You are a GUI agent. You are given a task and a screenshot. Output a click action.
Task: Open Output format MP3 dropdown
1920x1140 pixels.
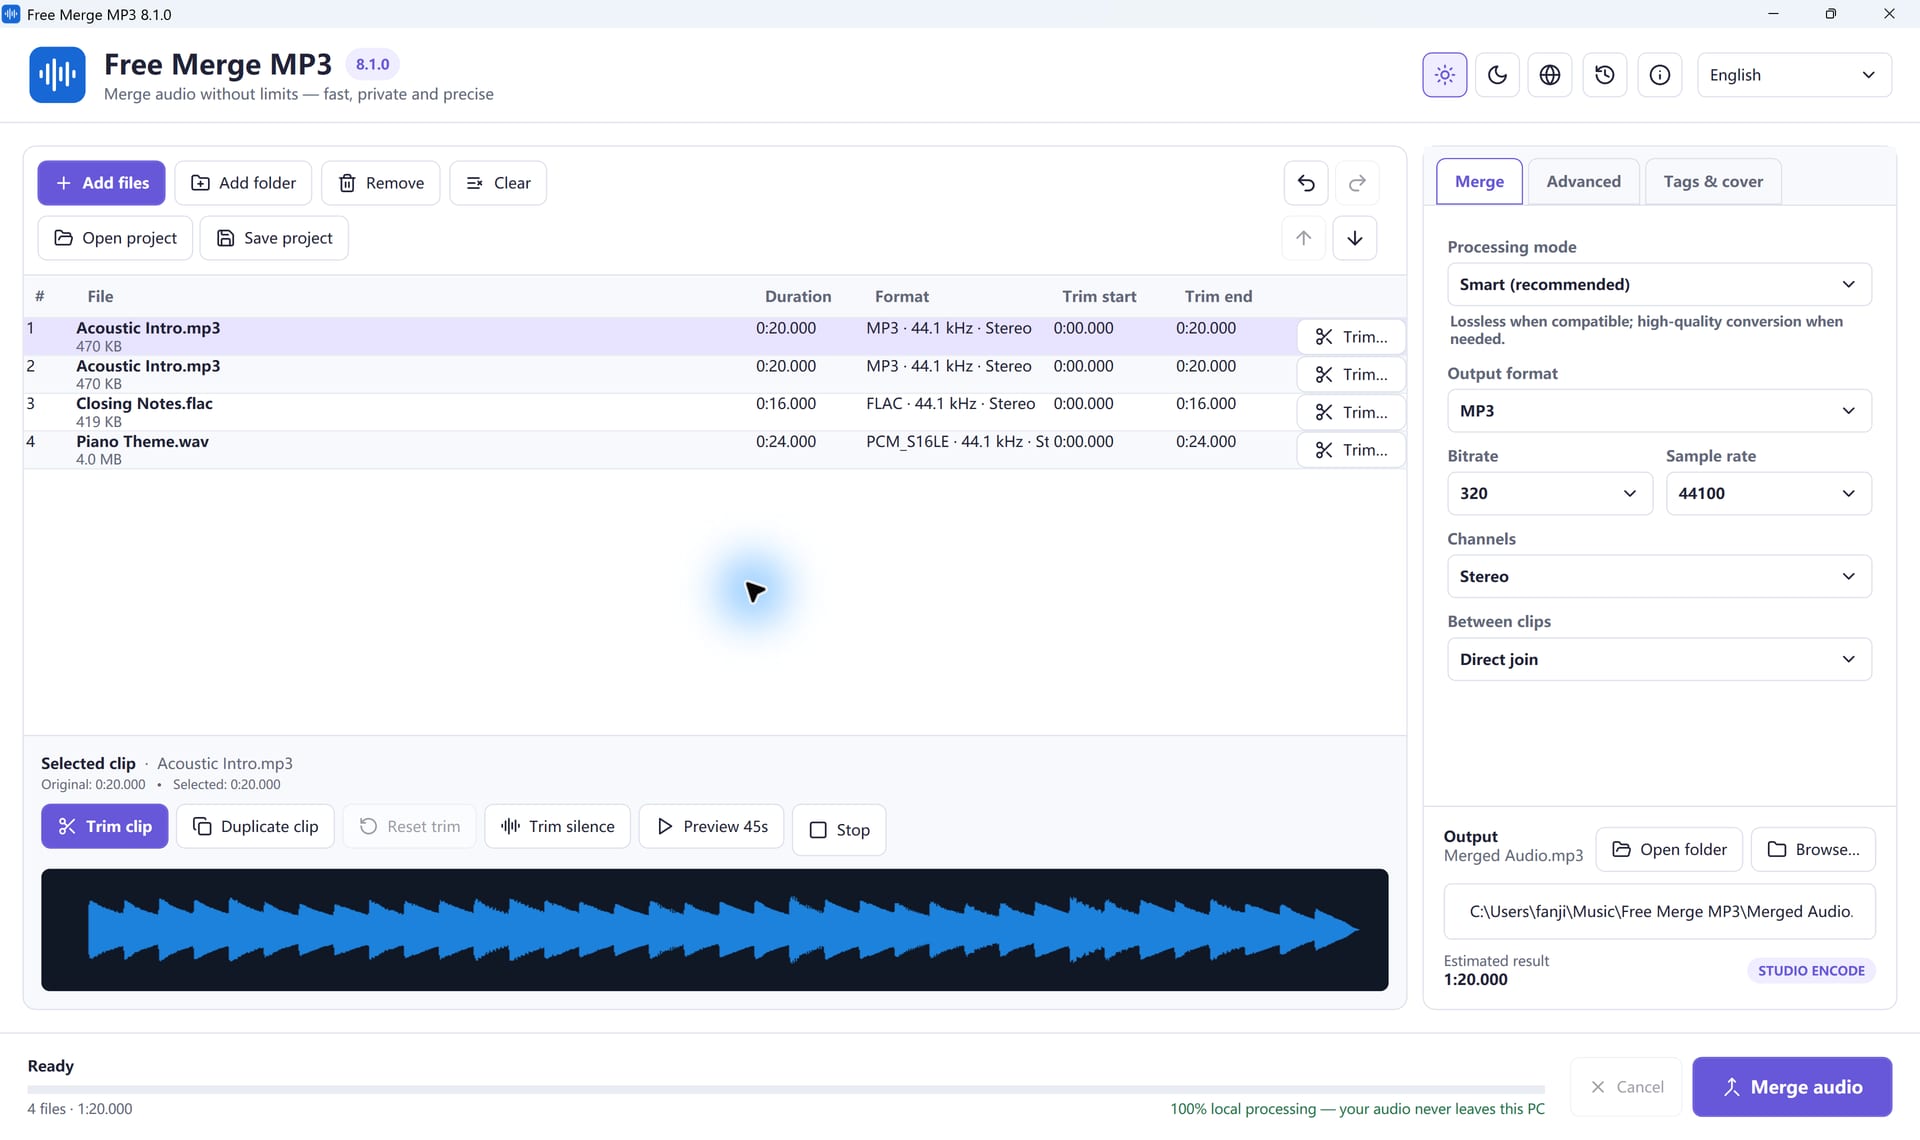[x=1659, y=411]
